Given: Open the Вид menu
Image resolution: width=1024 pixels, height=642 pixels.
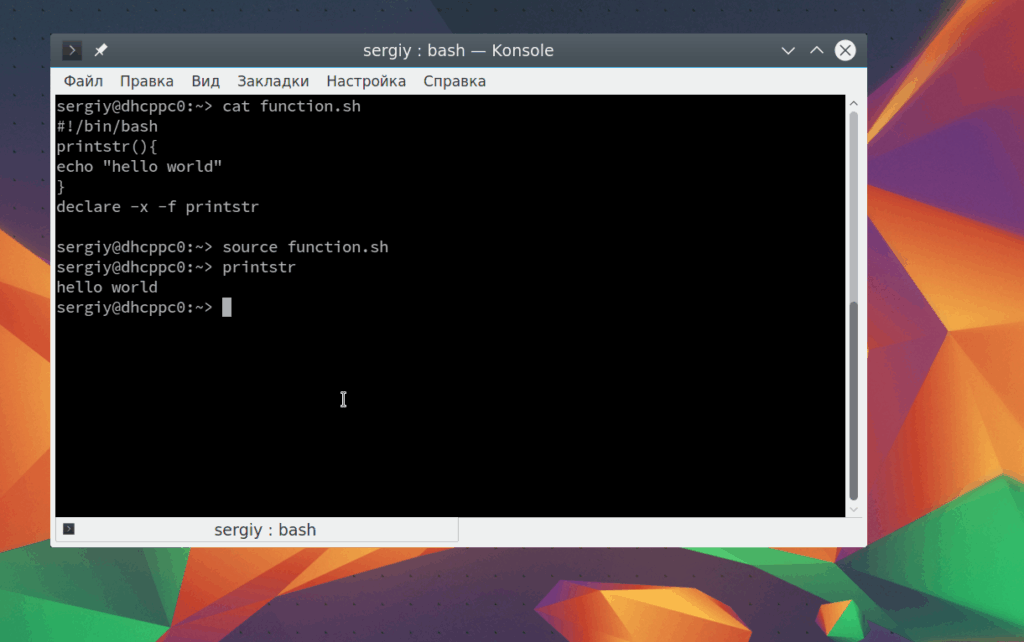Looking at the screenshot, I should [205, 81].
